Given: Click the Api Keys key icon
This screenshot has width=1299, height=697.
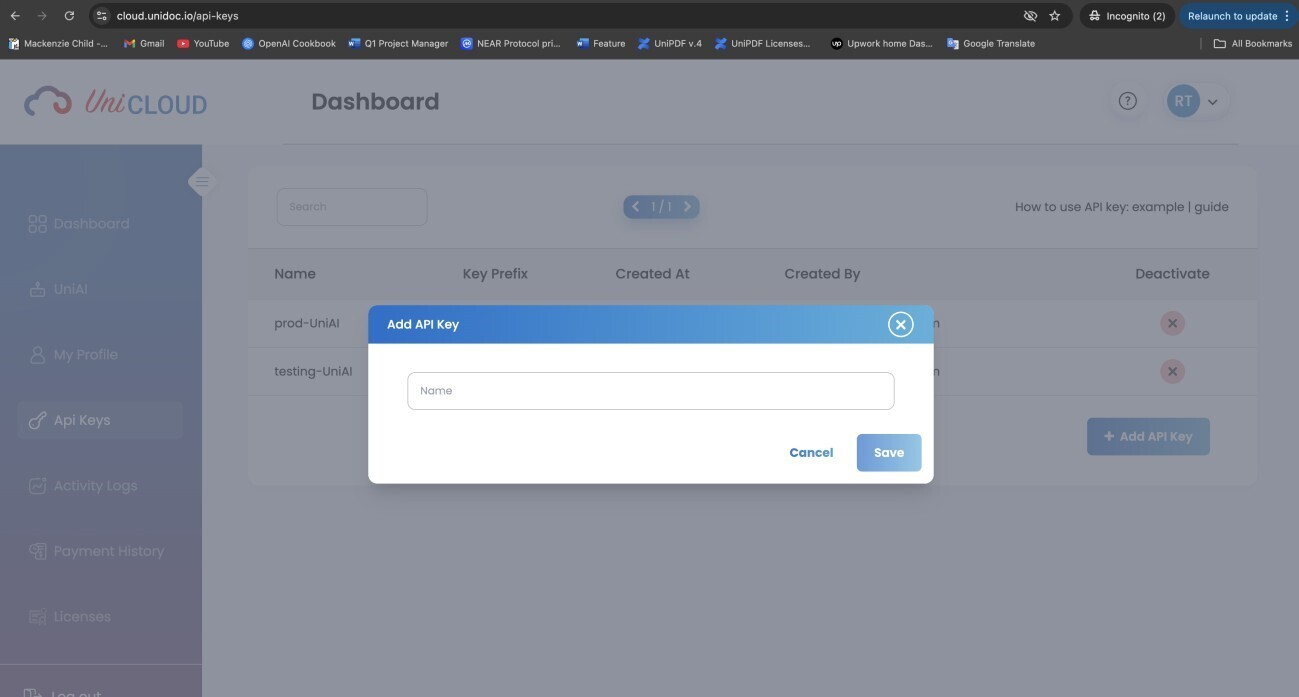Looking at the screenshot, I should 37,419.
